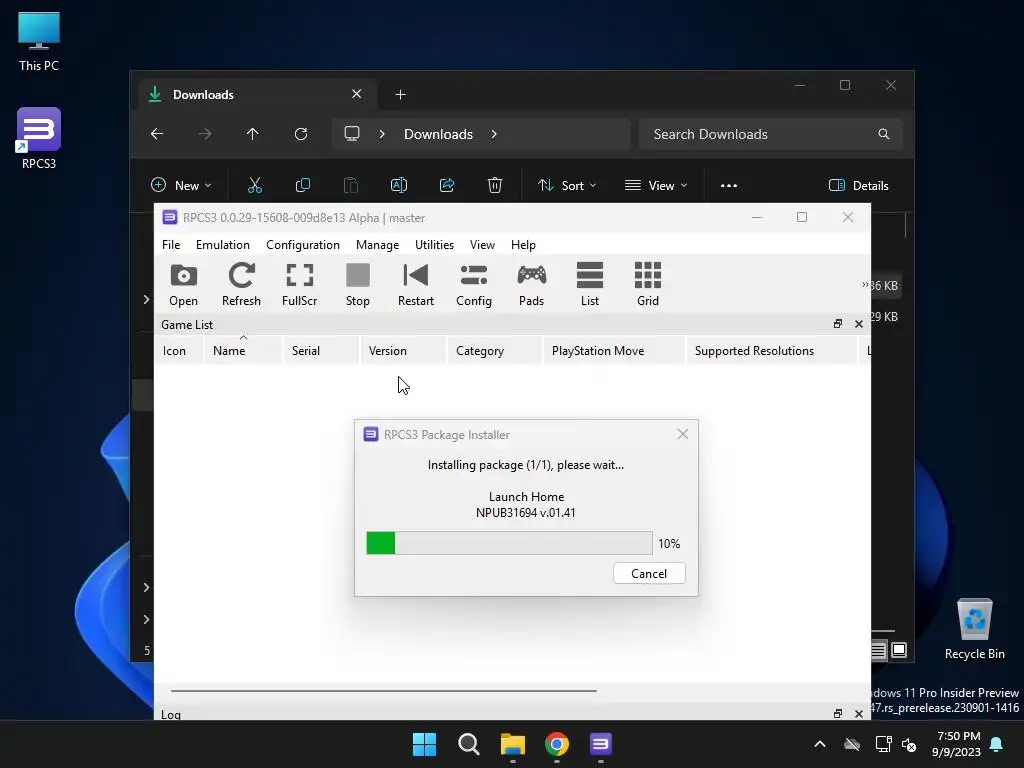
Task: Sort game list by Serial column
Action: pyautogui.click(x=321, y=351)
